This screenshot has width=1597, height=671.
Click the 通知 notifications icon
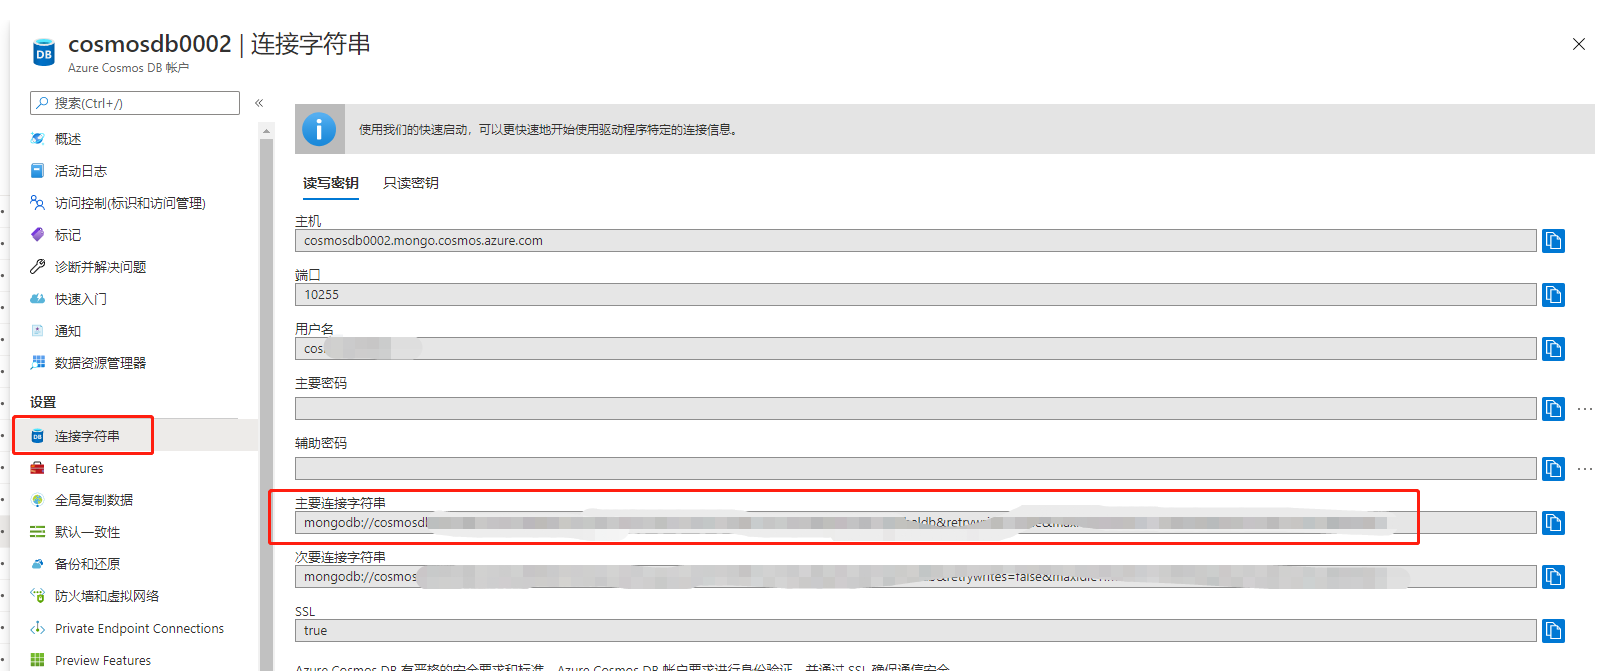37,331
